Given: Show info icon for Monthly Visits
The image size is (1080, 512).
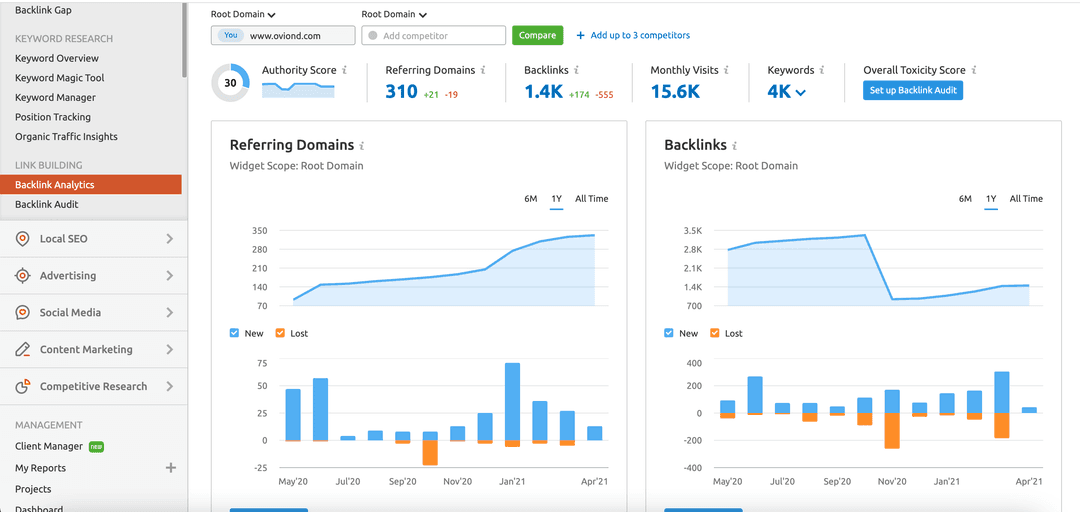Looking at the screenshot, I should pos(727,70).
